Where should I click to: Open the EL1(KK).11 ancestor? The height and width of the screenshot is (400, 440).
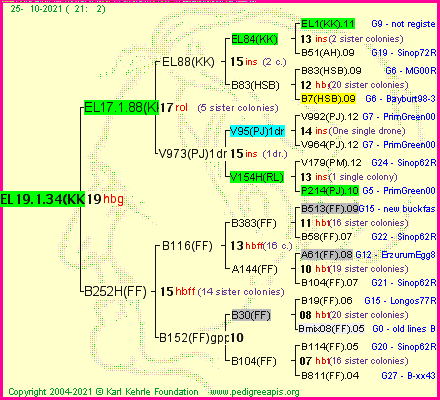click(x=328, y=24)
